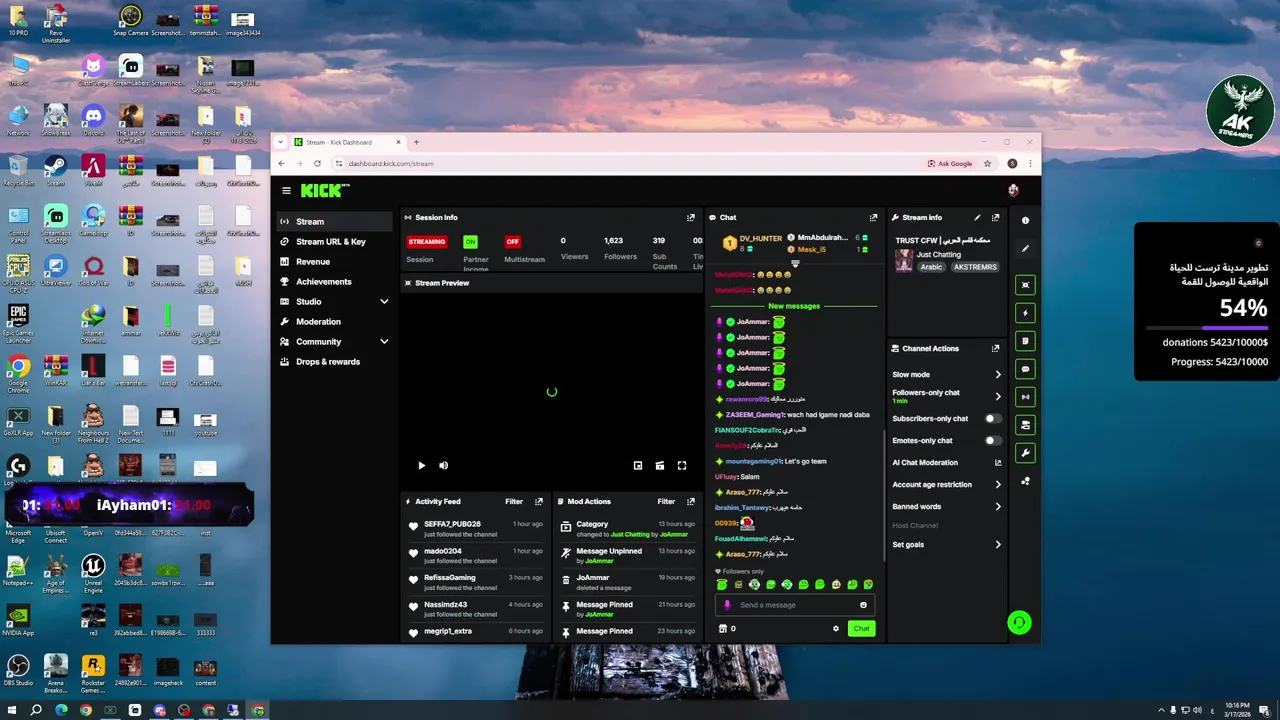Click the Send a message chat field
Image resolution: width=1280 pixels, height=720 pixels.
(x=794, y=605)
